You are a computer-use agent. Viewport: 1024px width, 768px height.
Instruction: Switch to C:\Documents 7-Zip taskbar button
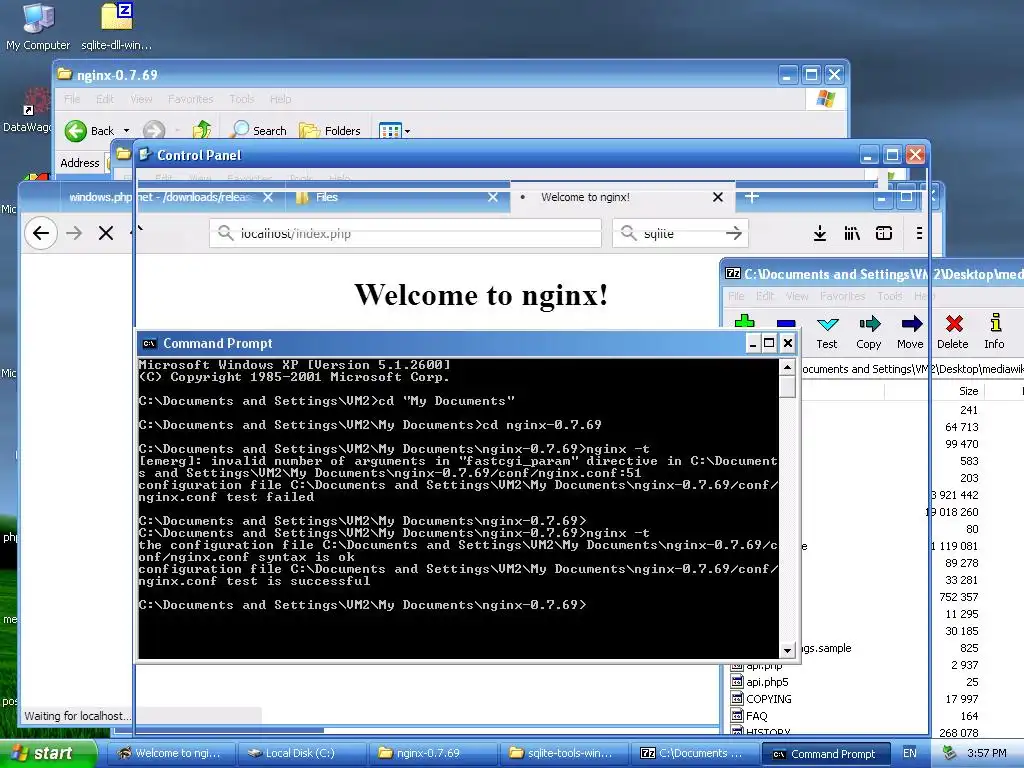694,754
